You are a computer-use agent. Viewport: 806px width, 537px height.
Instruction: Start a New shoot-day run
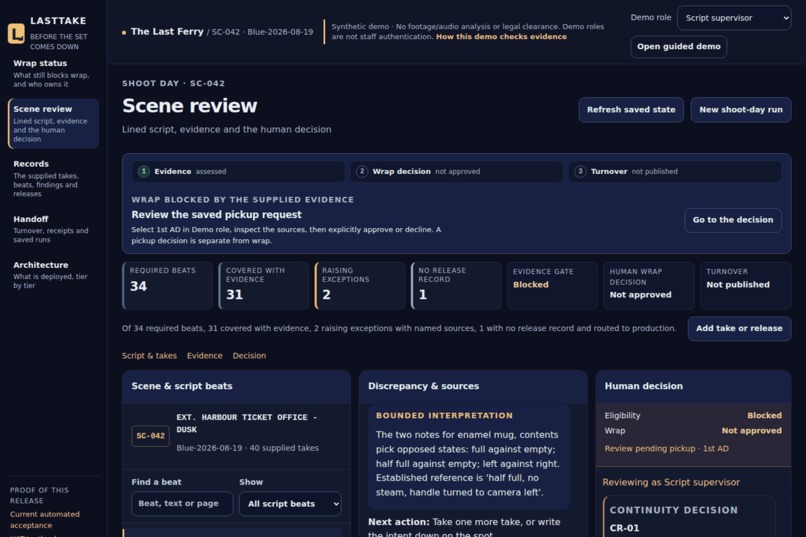pos(740,110)
